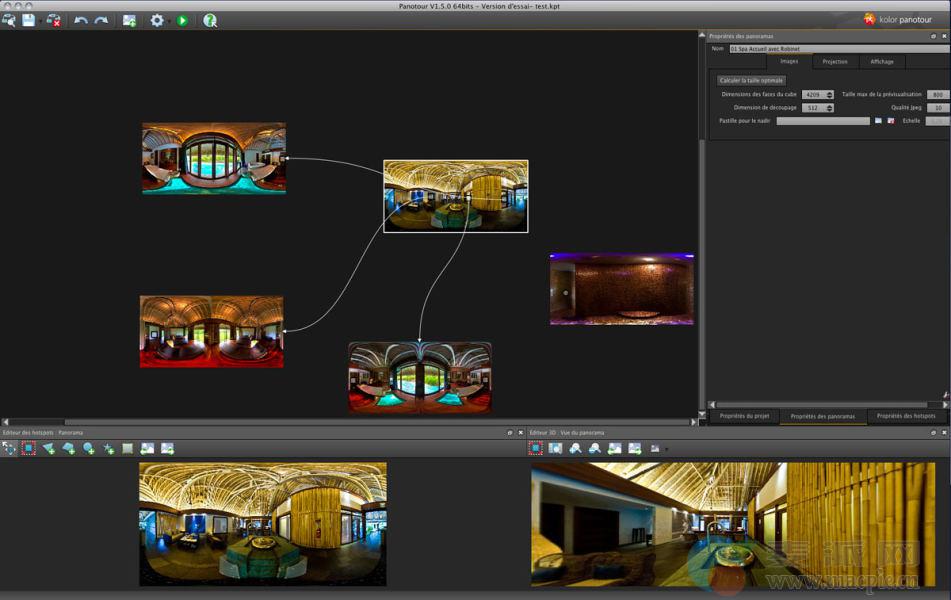
Task: Expand the Save icon dropdown arrow
Action: pos(39,21)
